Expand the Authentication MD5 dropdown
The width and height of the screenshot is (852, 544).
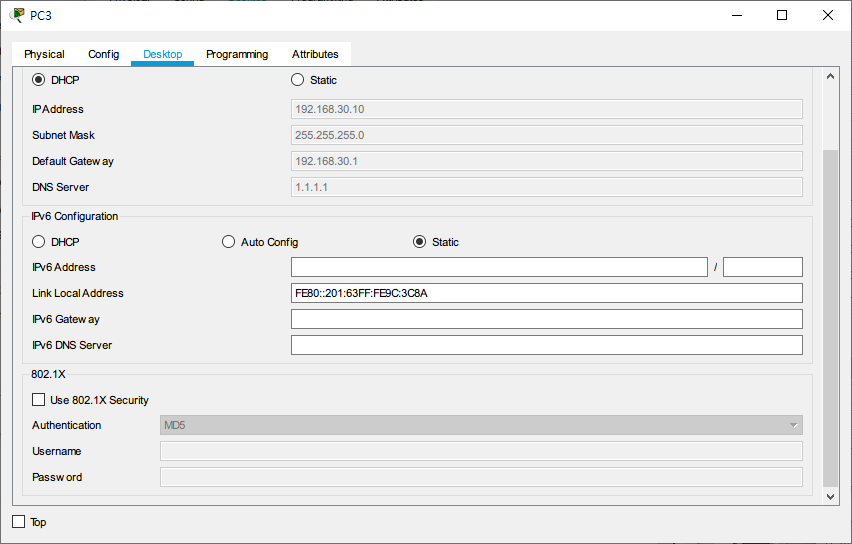pyautogui.click(x=481, y=425)
